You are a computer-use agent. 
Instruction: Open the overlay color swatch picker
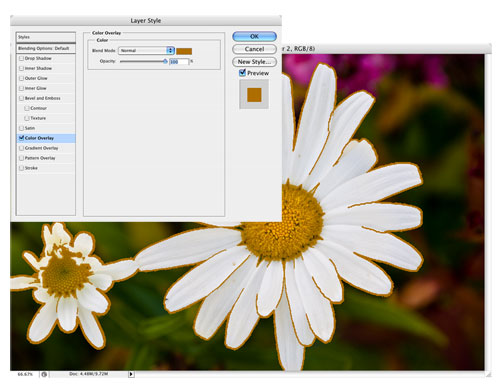(184, 51)
